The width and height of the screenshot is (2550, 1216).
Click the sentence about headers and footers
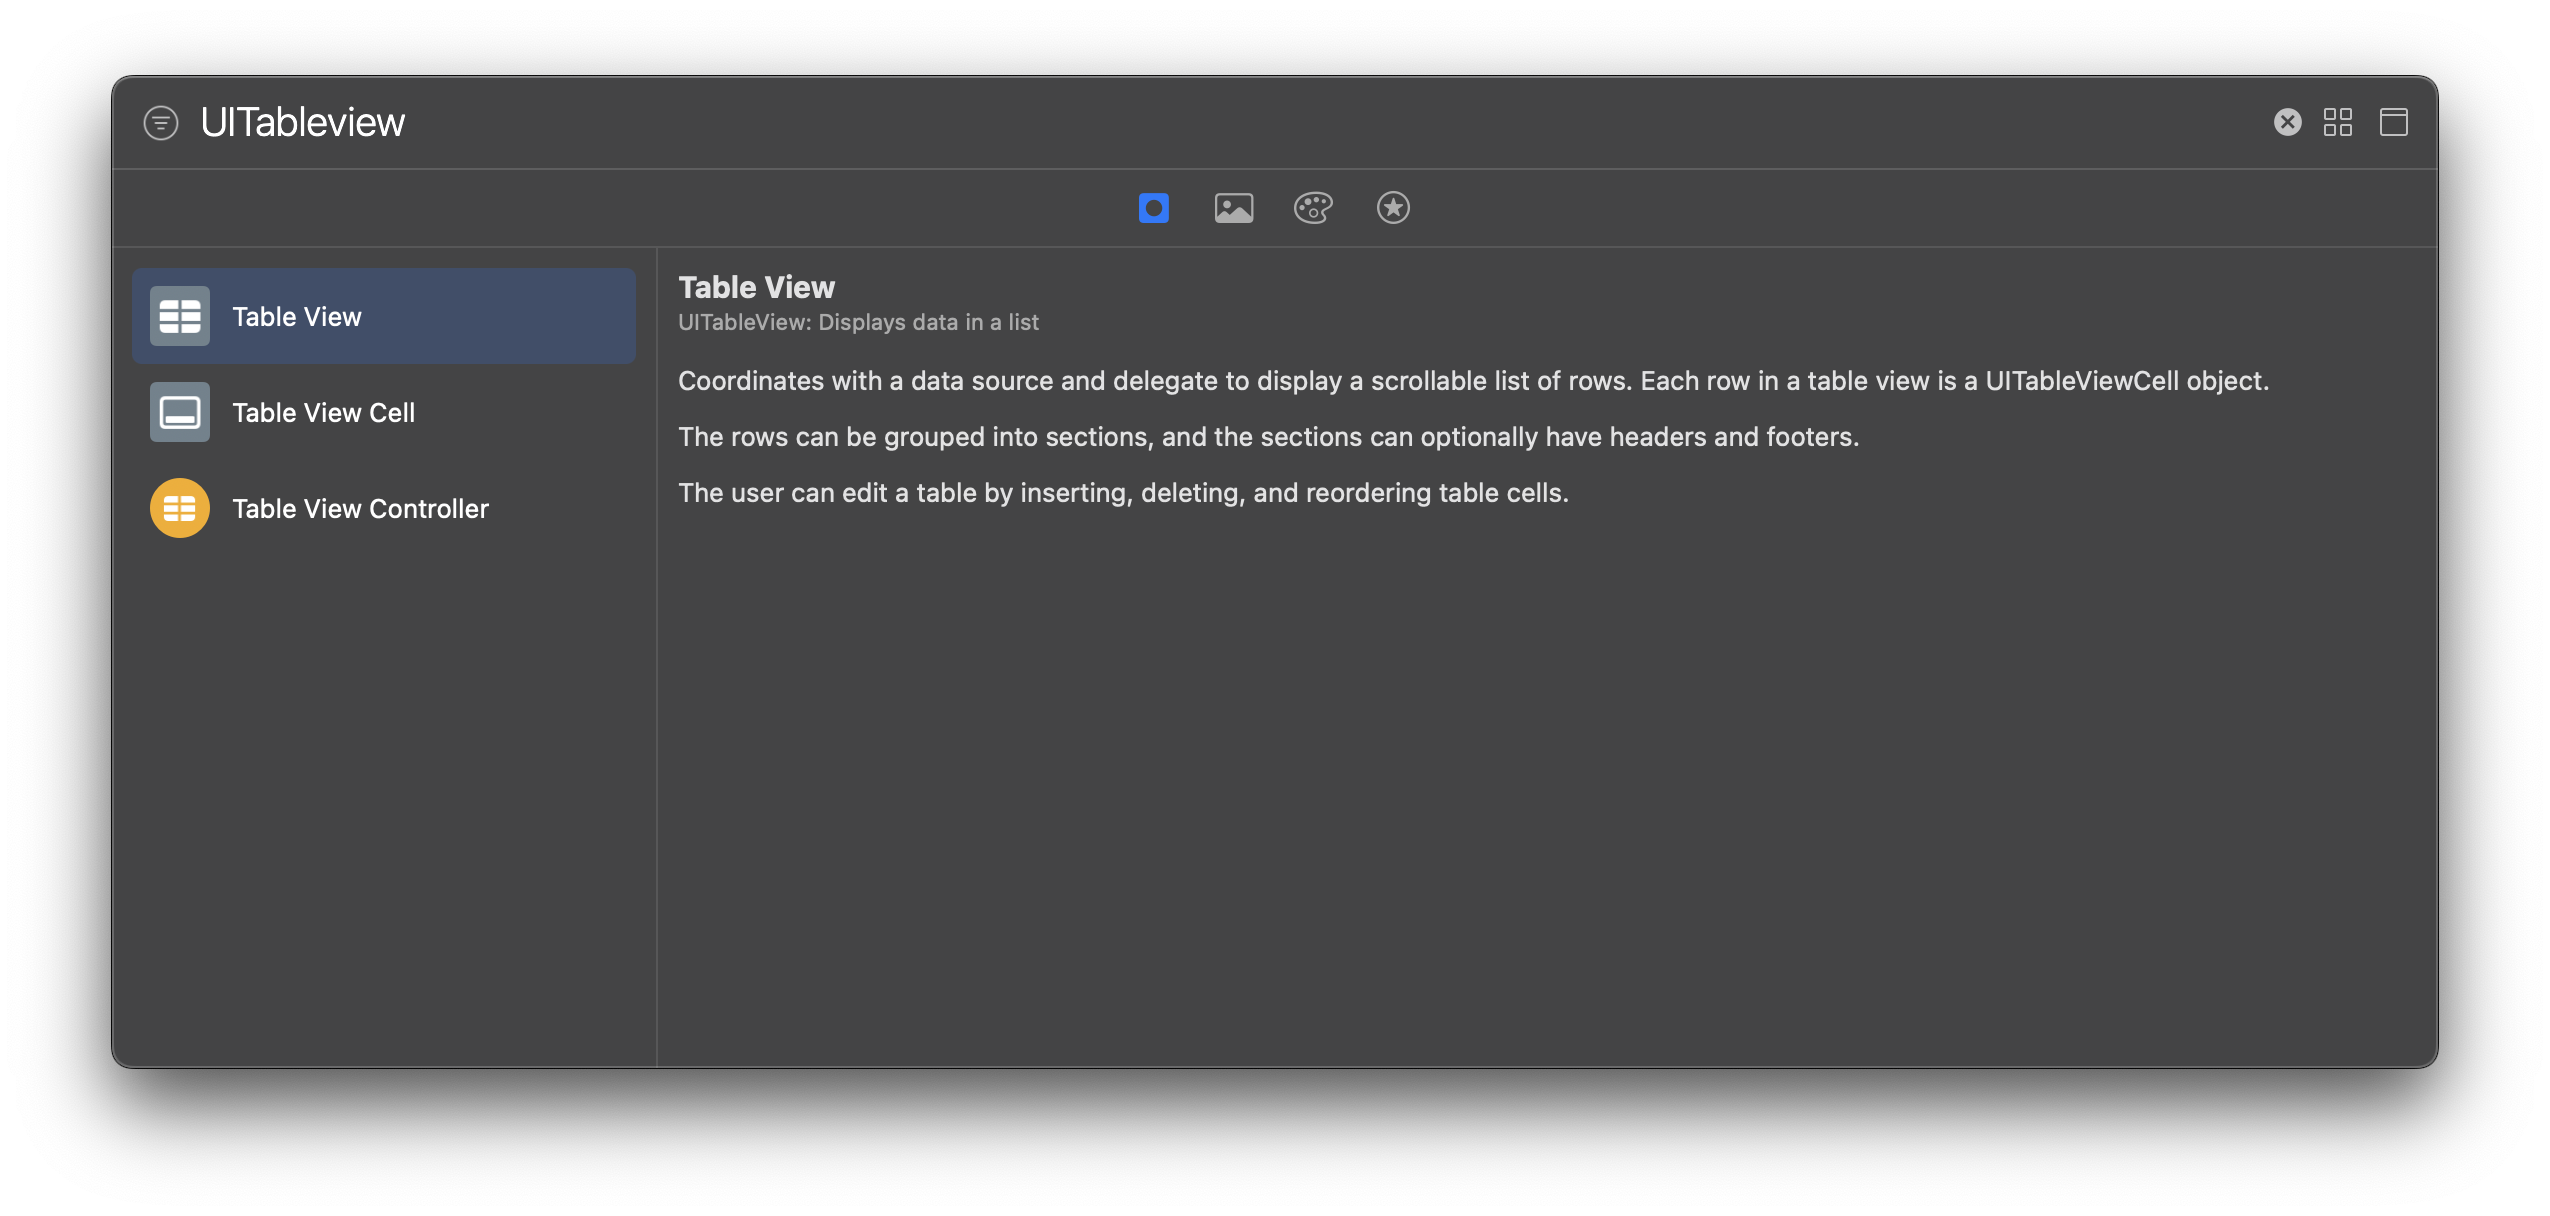pyautogui.click(x=1268, y=437)
